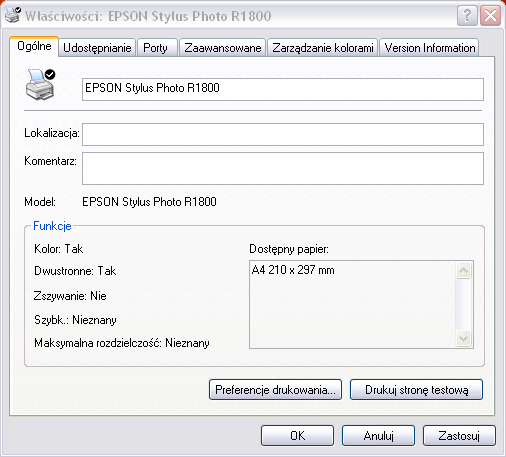Click into the Komentarz text box
506x457 pixels.
click(x=283, y=168)
